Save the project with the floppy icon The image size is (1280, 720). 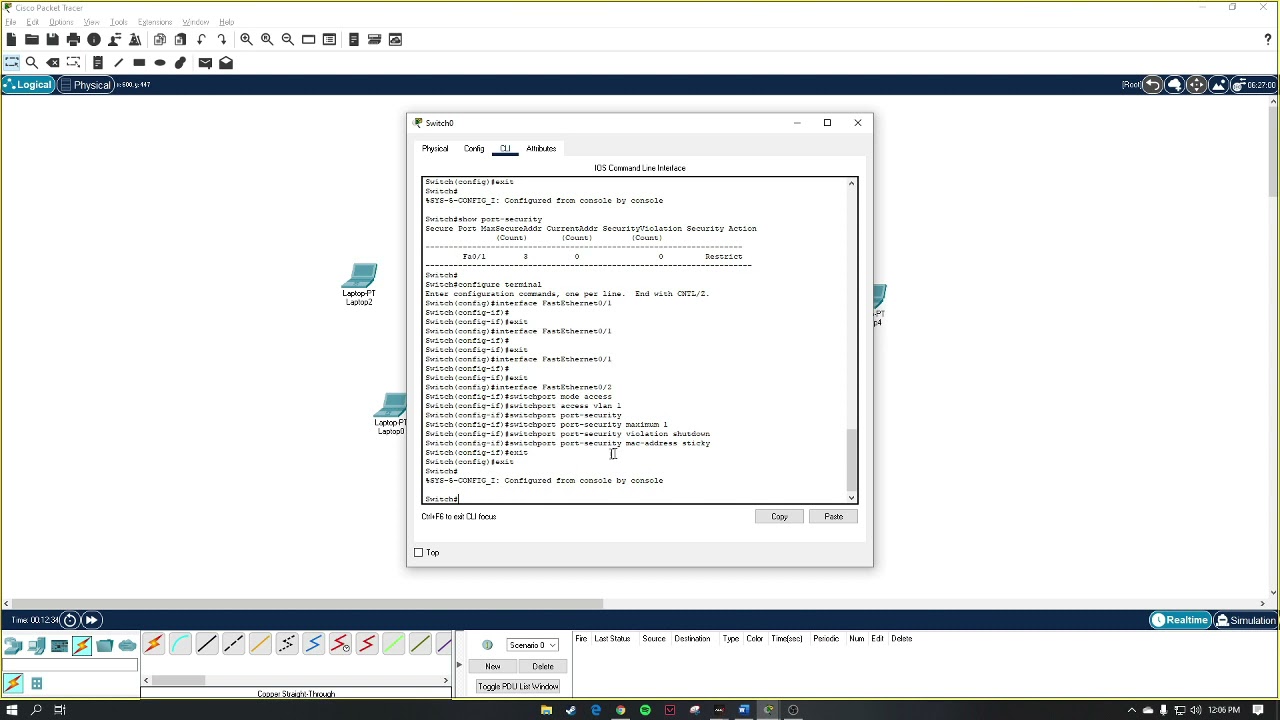click(x=52, y=40)
